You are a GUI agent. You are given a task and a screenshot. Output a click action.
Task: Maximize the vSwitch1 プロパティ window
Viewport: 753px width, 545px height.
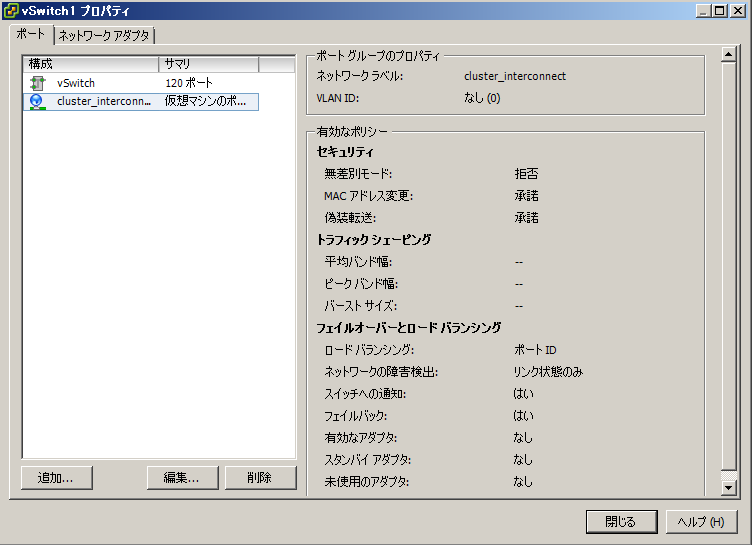point(720,11)
